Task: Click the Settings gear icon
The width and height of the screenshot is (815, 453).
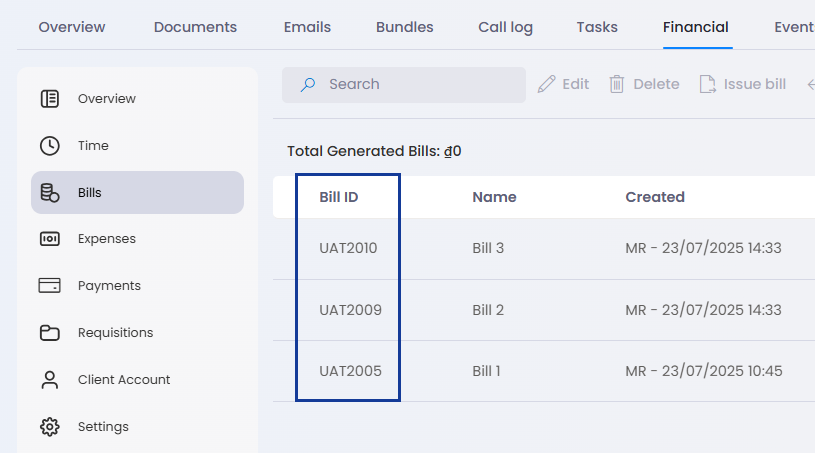Action: point(50,427)
